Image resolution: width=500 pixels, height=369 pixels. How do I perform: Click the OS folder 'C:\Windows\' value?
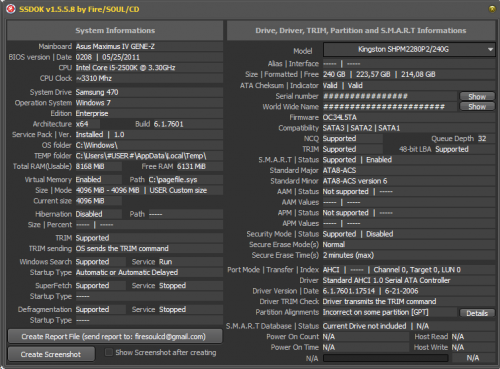coord(97,145)
